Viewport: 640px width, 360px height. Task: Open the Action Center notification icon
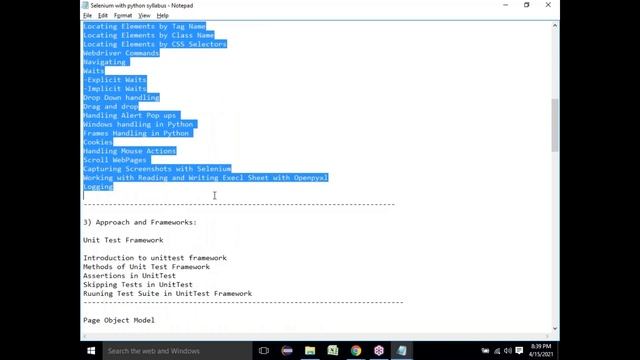tap(519, 351)
